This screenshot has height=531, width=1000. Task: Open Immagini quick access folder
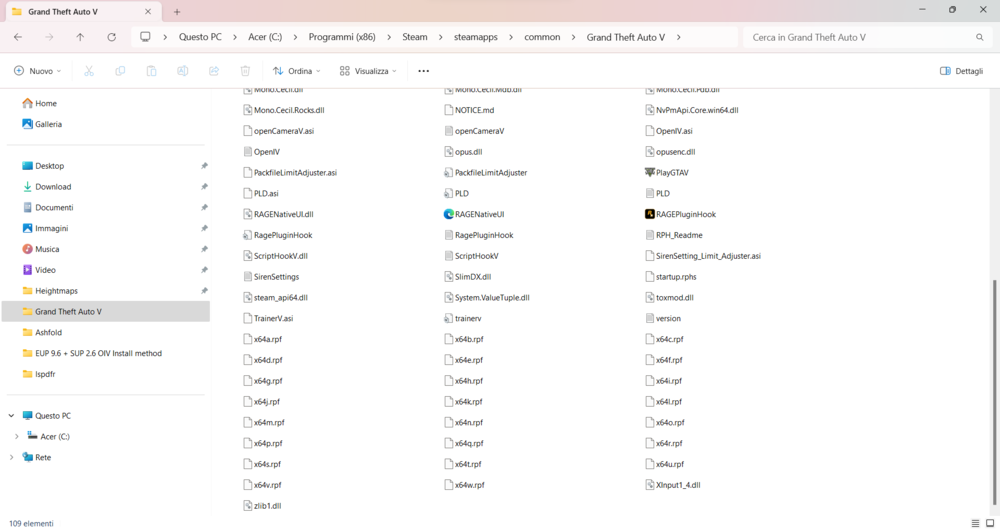(x=45, y=228)
